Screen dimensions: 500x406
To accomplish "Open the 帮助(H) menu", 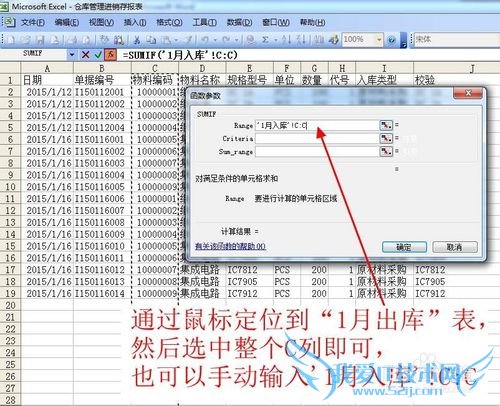I will point(312,22).
